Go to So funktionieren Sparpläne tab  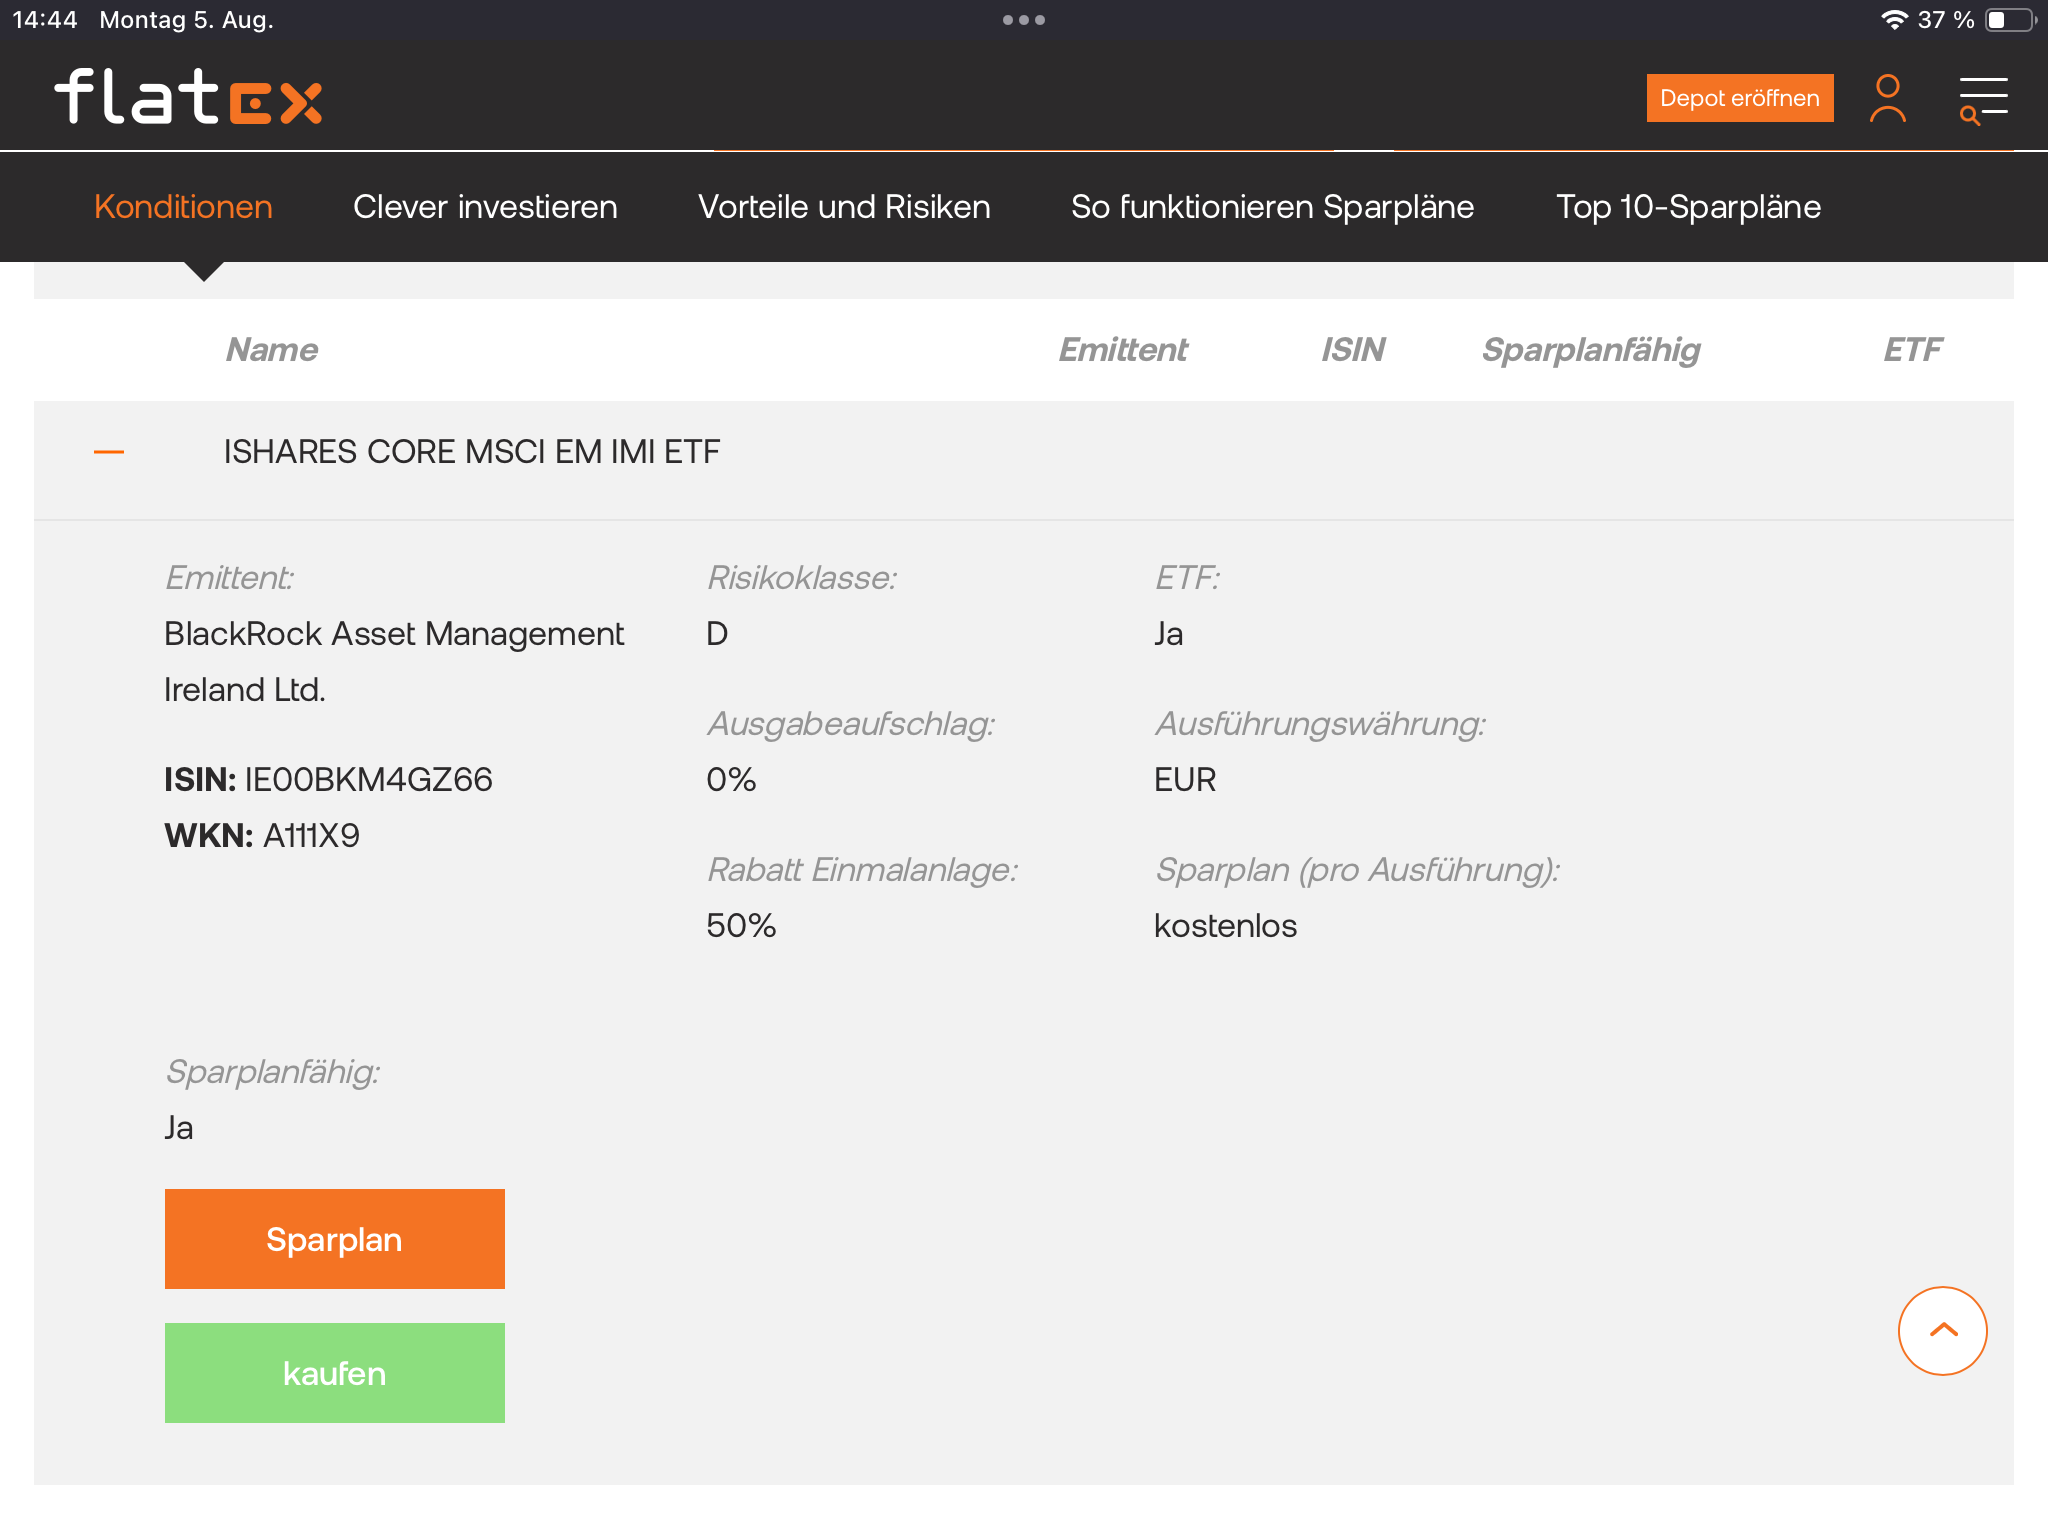(1272, 207)
